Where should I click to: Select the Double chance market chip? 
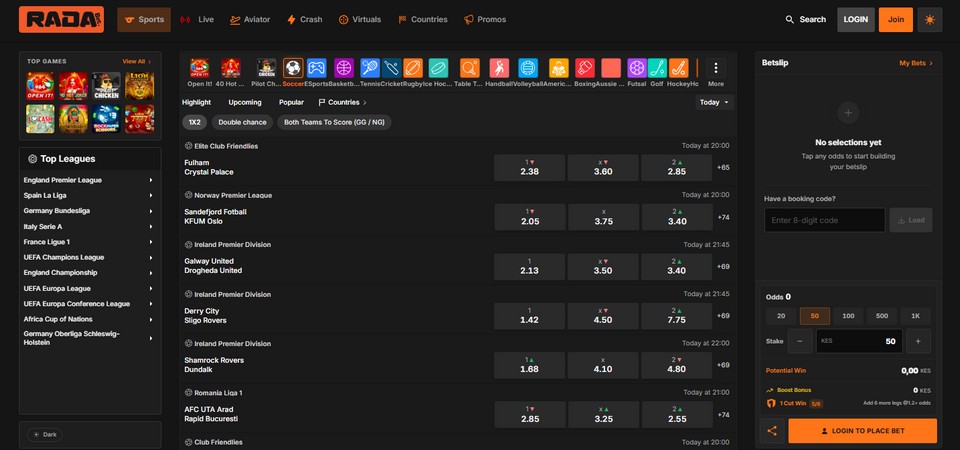[x=242, y=122]
